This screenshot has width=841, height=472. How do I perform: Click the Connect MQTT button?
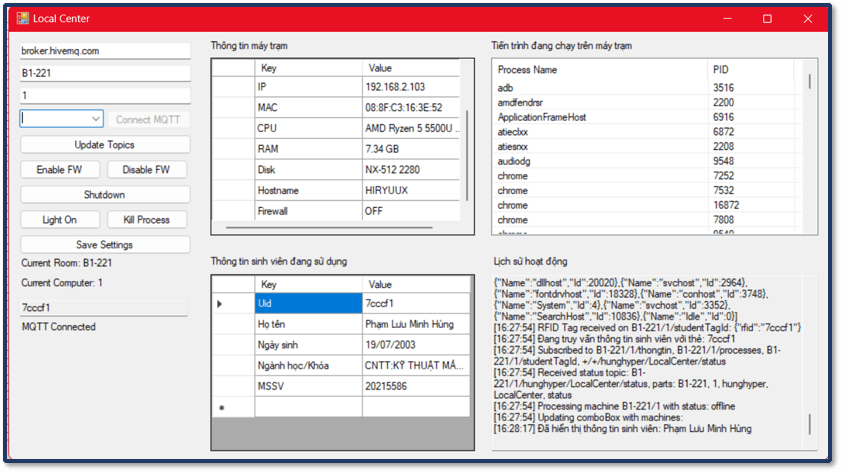pyautogui.click(x=148, y=120)
